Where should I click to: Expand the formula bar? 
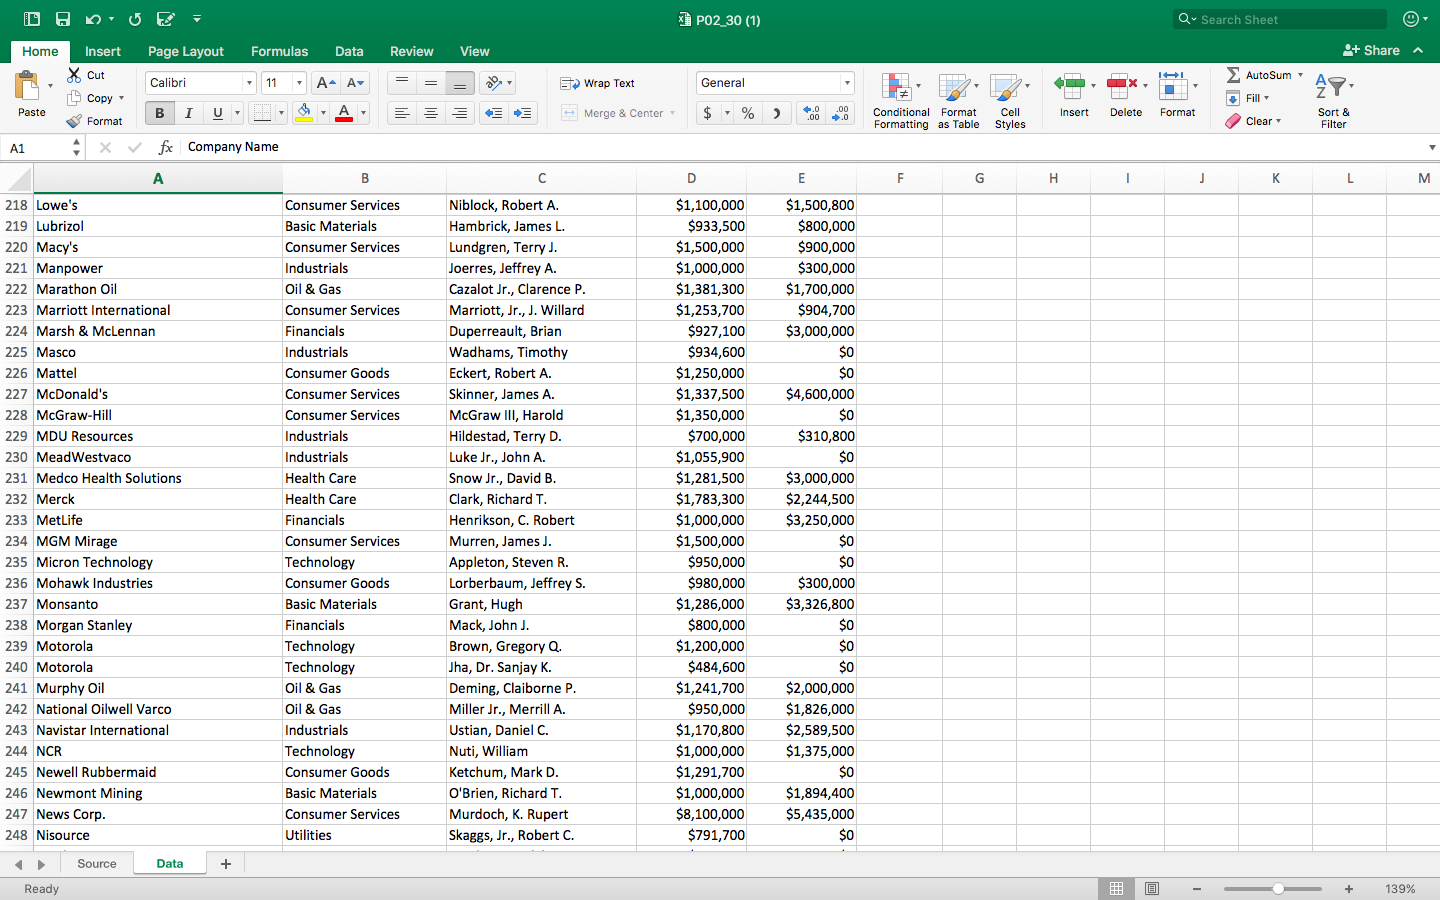[x=1432, y=147]
